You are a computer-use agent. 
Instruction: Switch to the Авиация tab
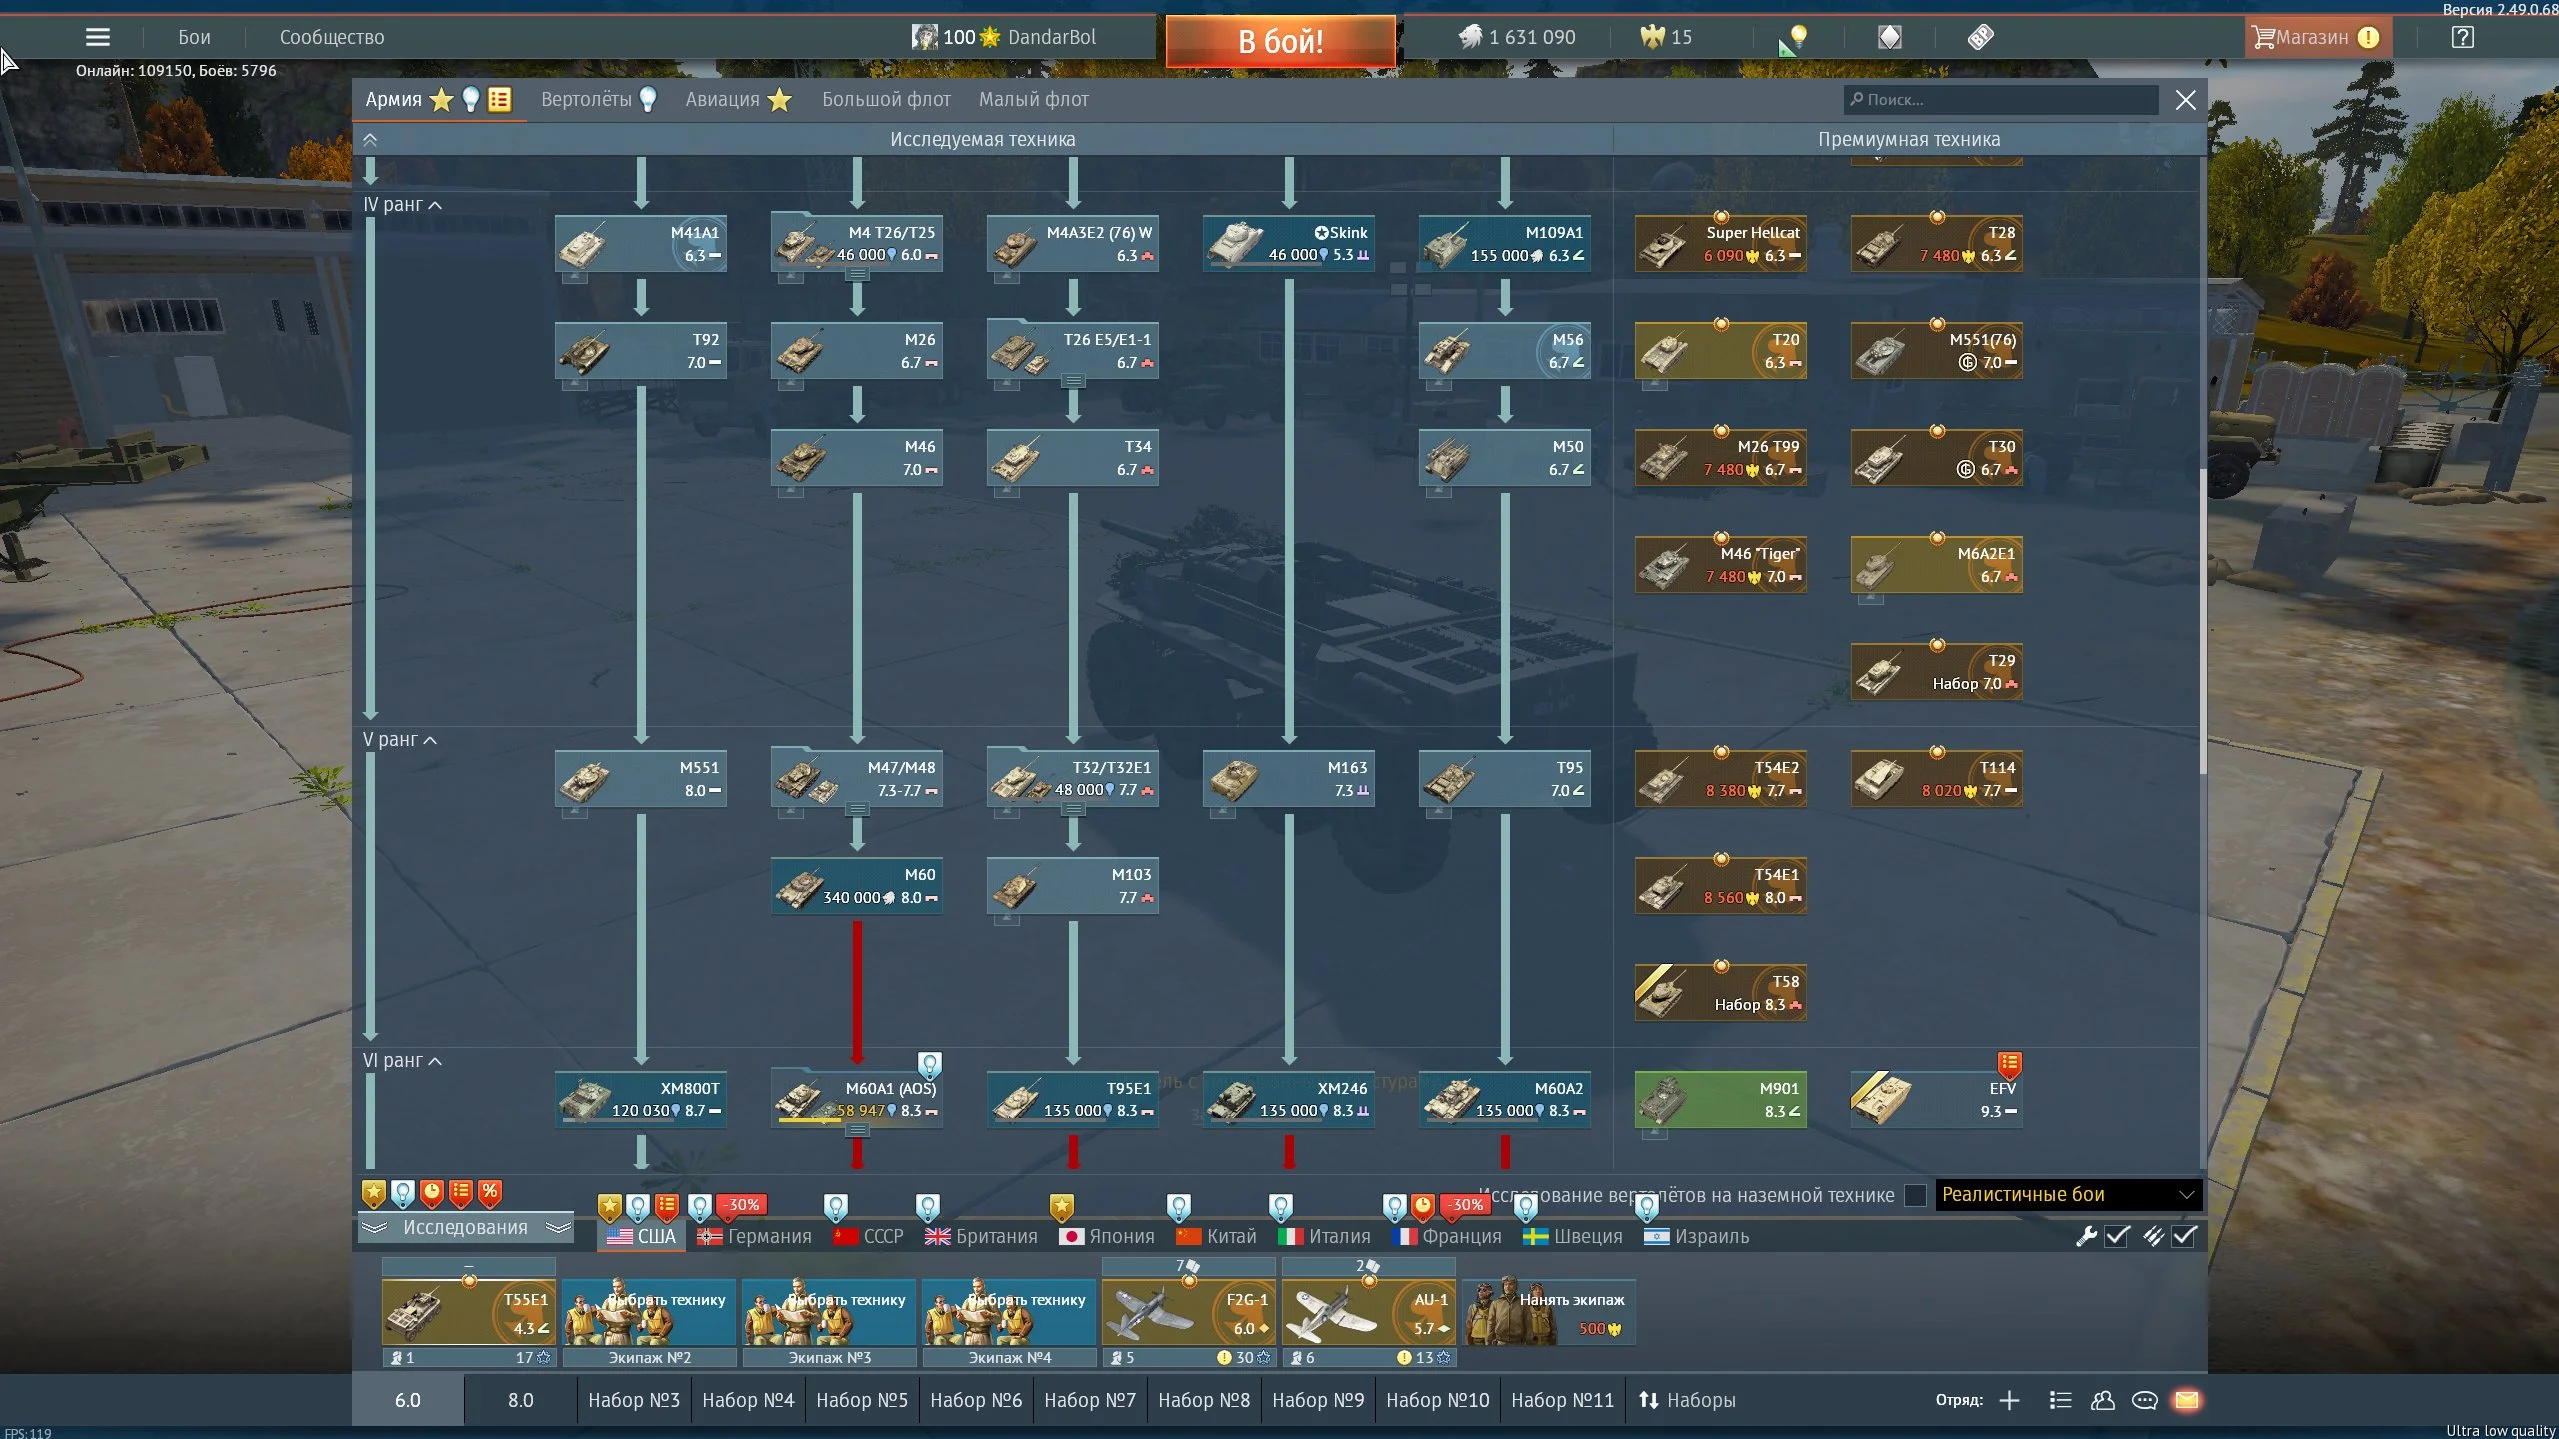click(723, 100)
